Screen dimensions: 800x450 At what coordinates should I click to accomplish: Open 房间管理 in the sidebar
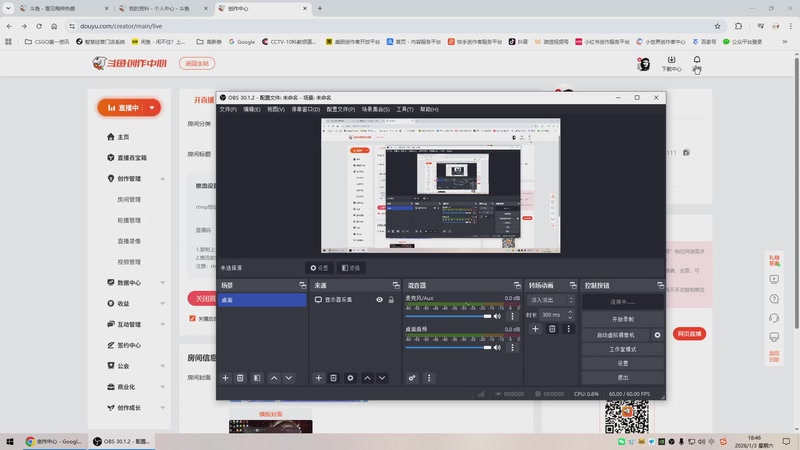click(x=129, y=199)
